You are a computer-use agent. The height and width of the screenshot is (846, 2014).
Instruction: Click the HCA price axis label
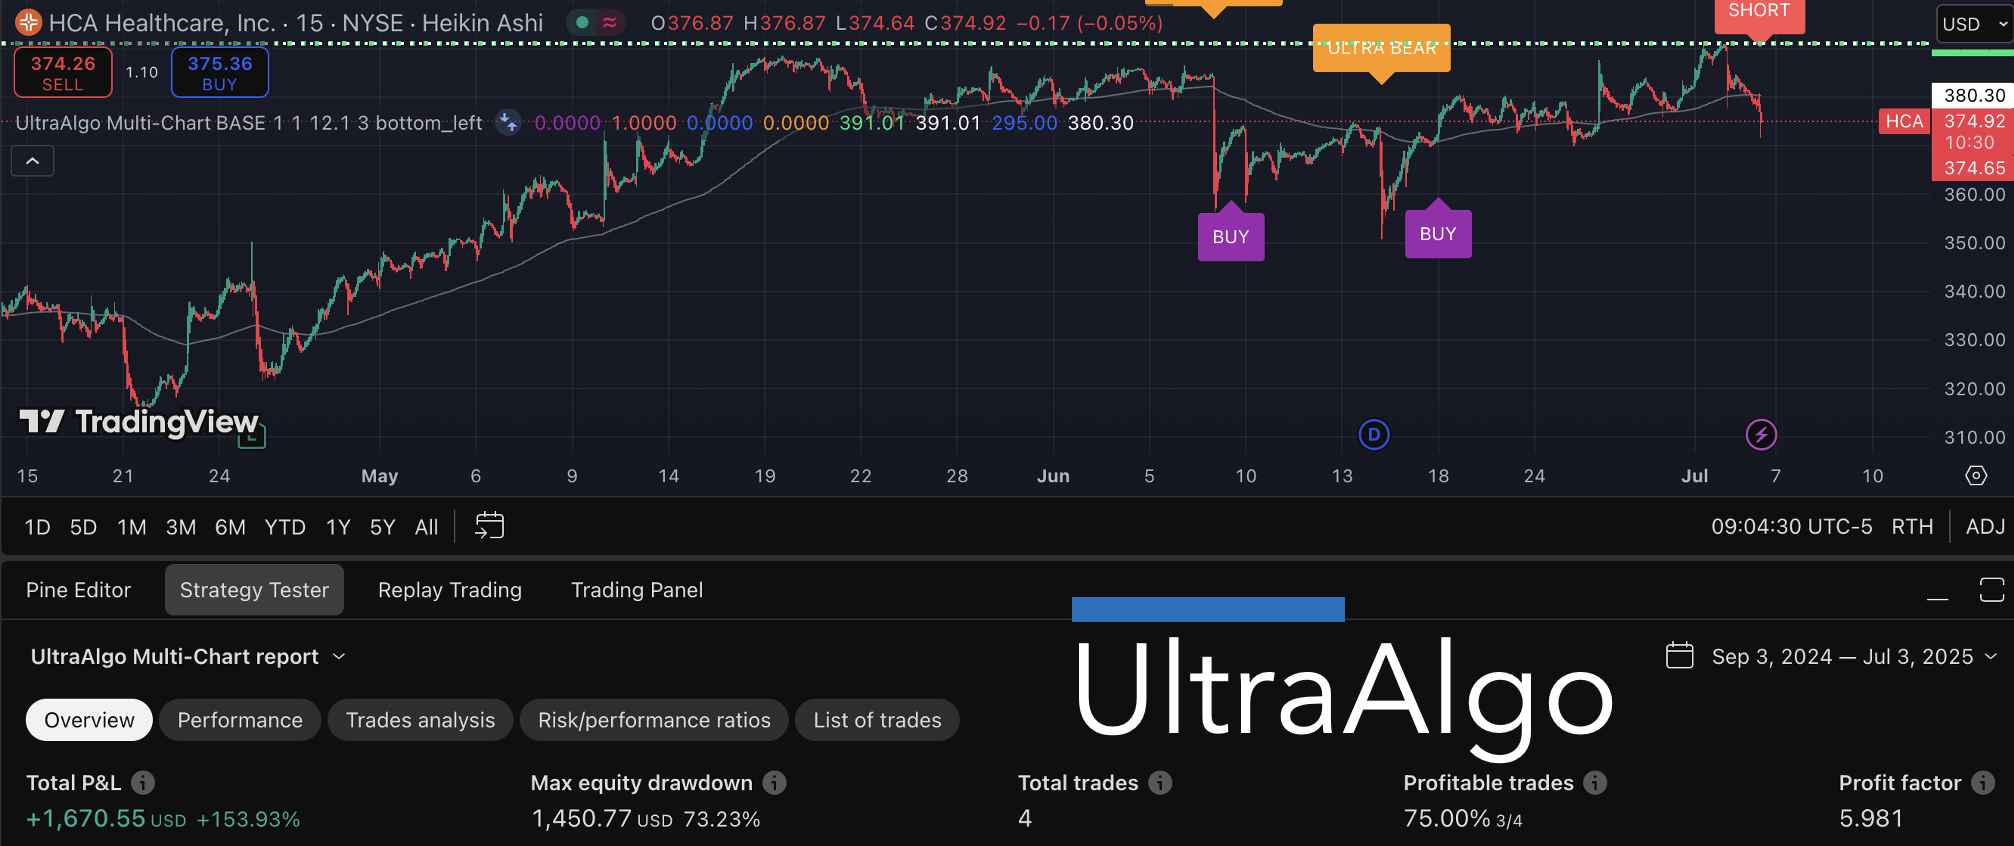(1904, 122)
